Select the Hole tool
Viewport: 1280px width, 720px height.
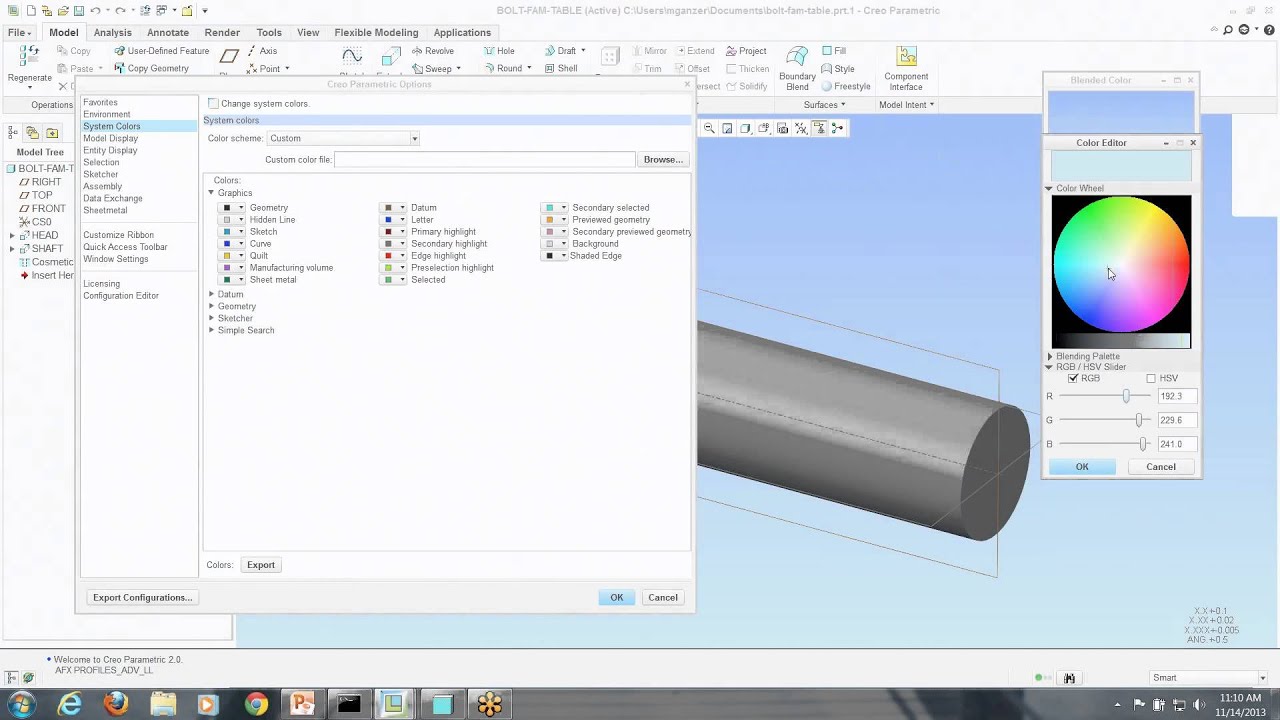tap(499, 51)
